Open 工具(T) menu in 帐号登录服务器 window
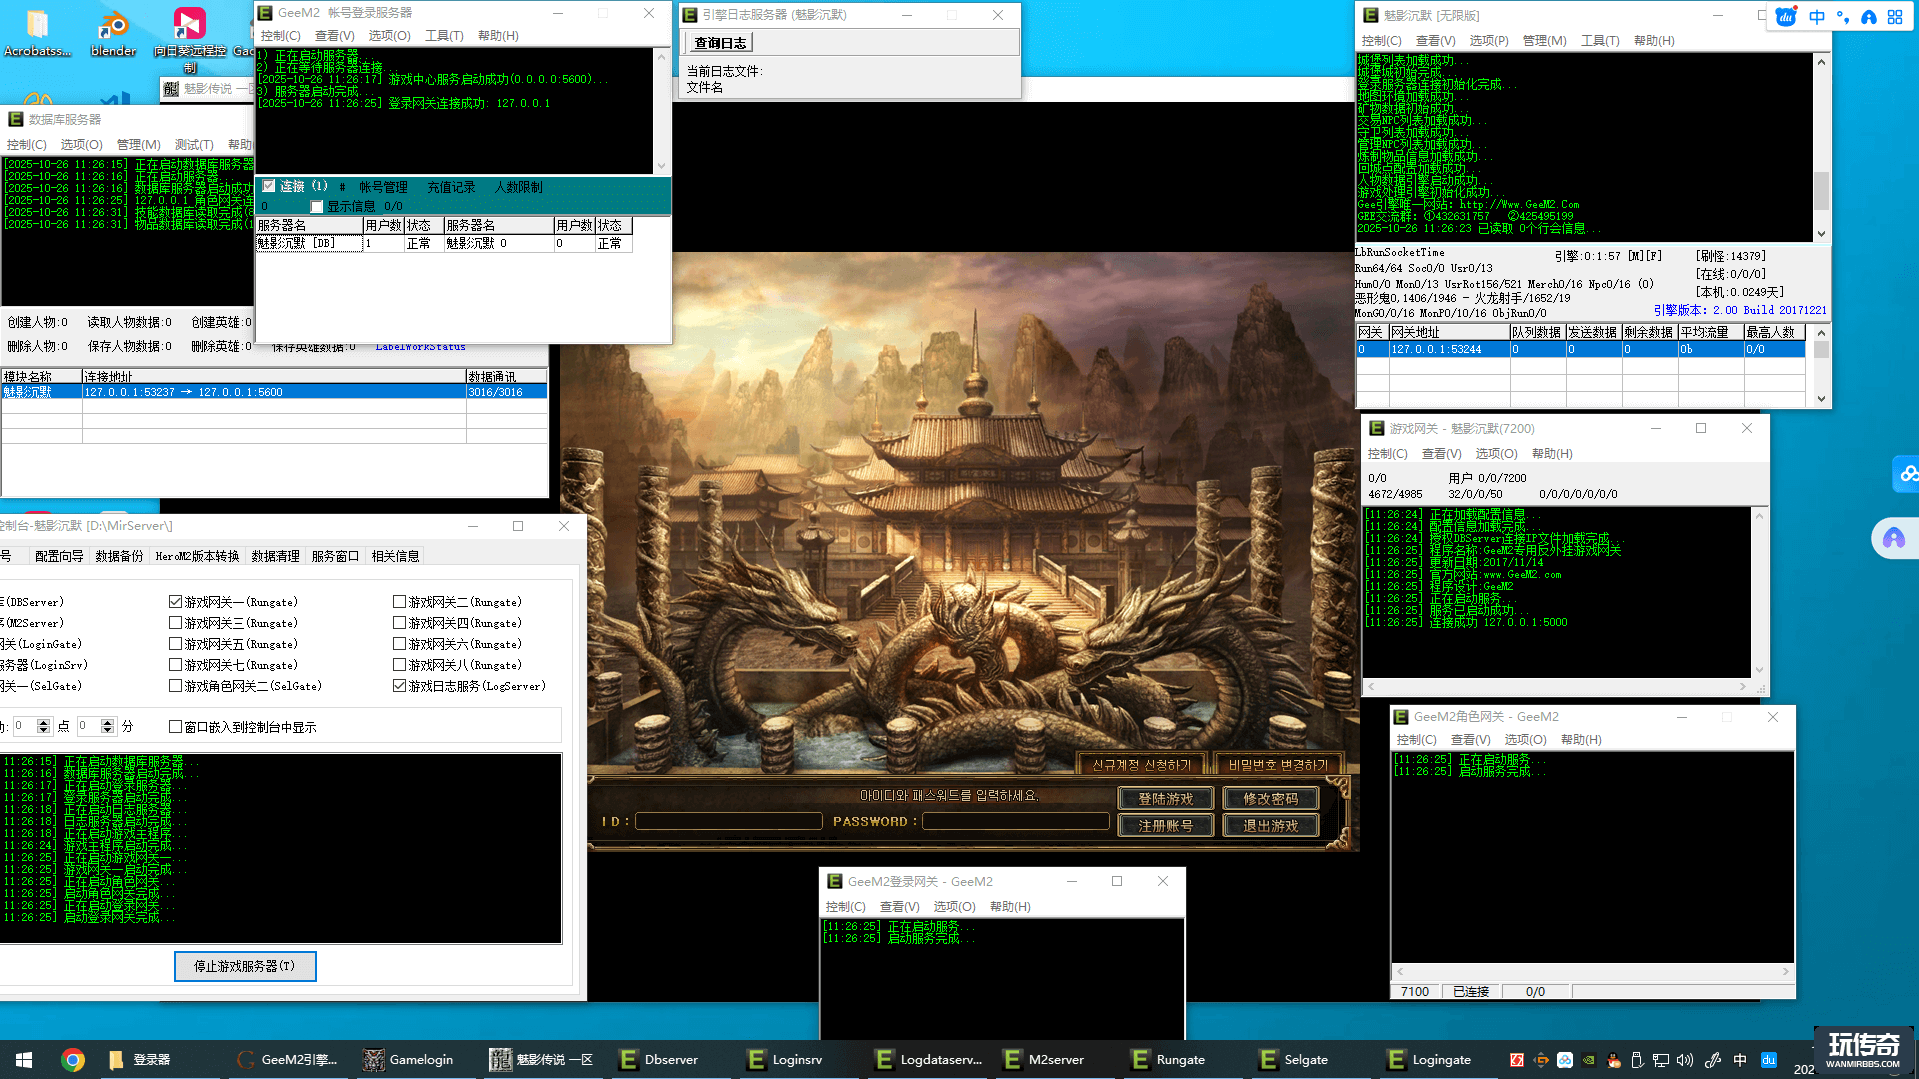Screen dimensions: 1919x1079 [x=444, y=36]
